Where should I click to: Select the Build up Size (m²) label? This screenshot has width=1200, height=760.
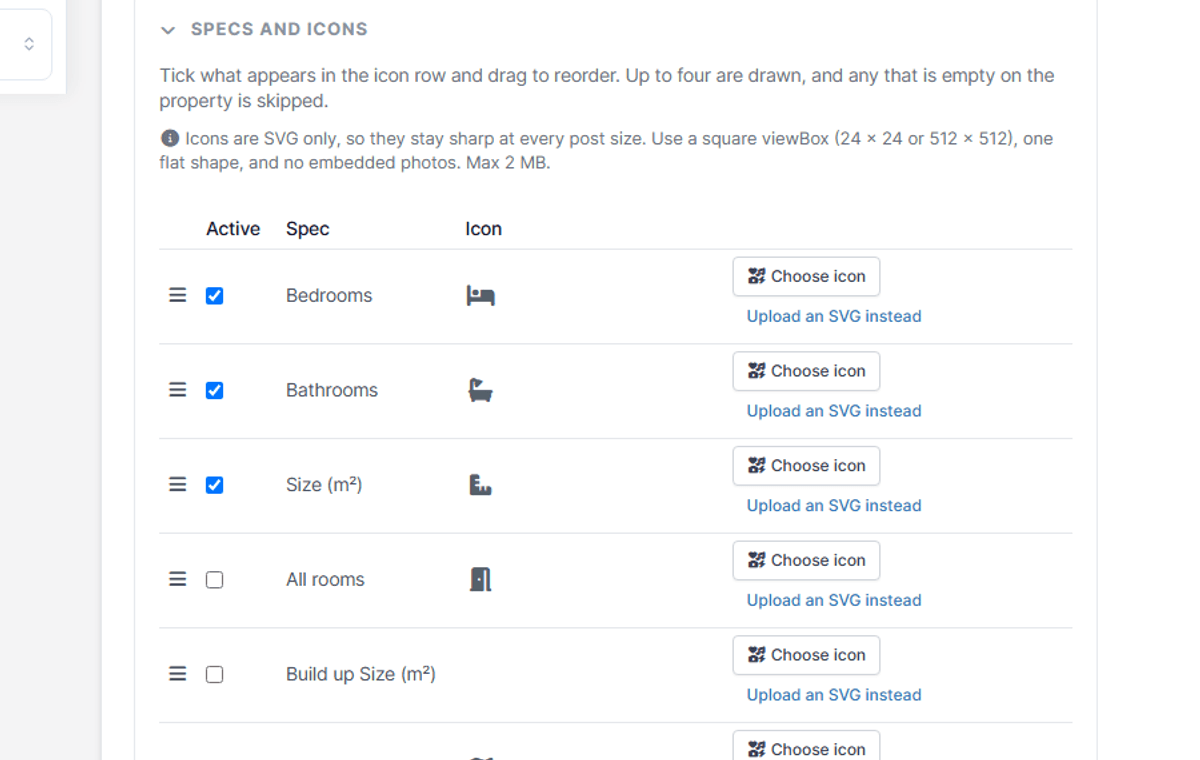point(361,674)
